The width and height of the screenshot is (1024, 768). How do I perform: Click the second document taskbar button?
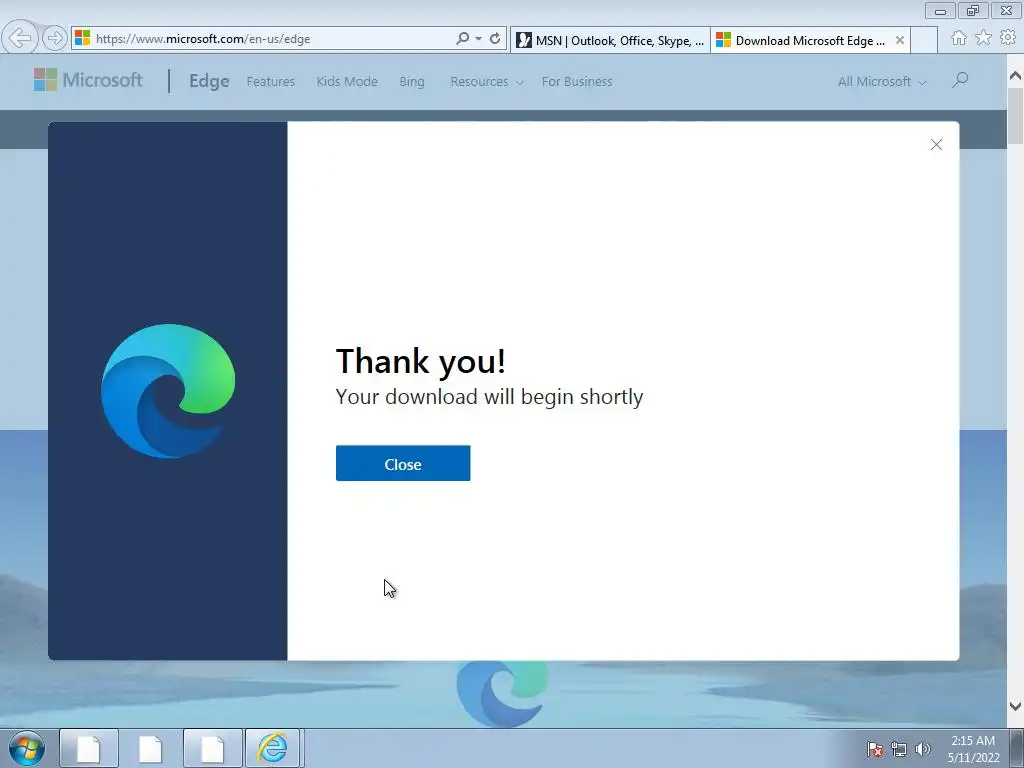click(x=150, y=748)
